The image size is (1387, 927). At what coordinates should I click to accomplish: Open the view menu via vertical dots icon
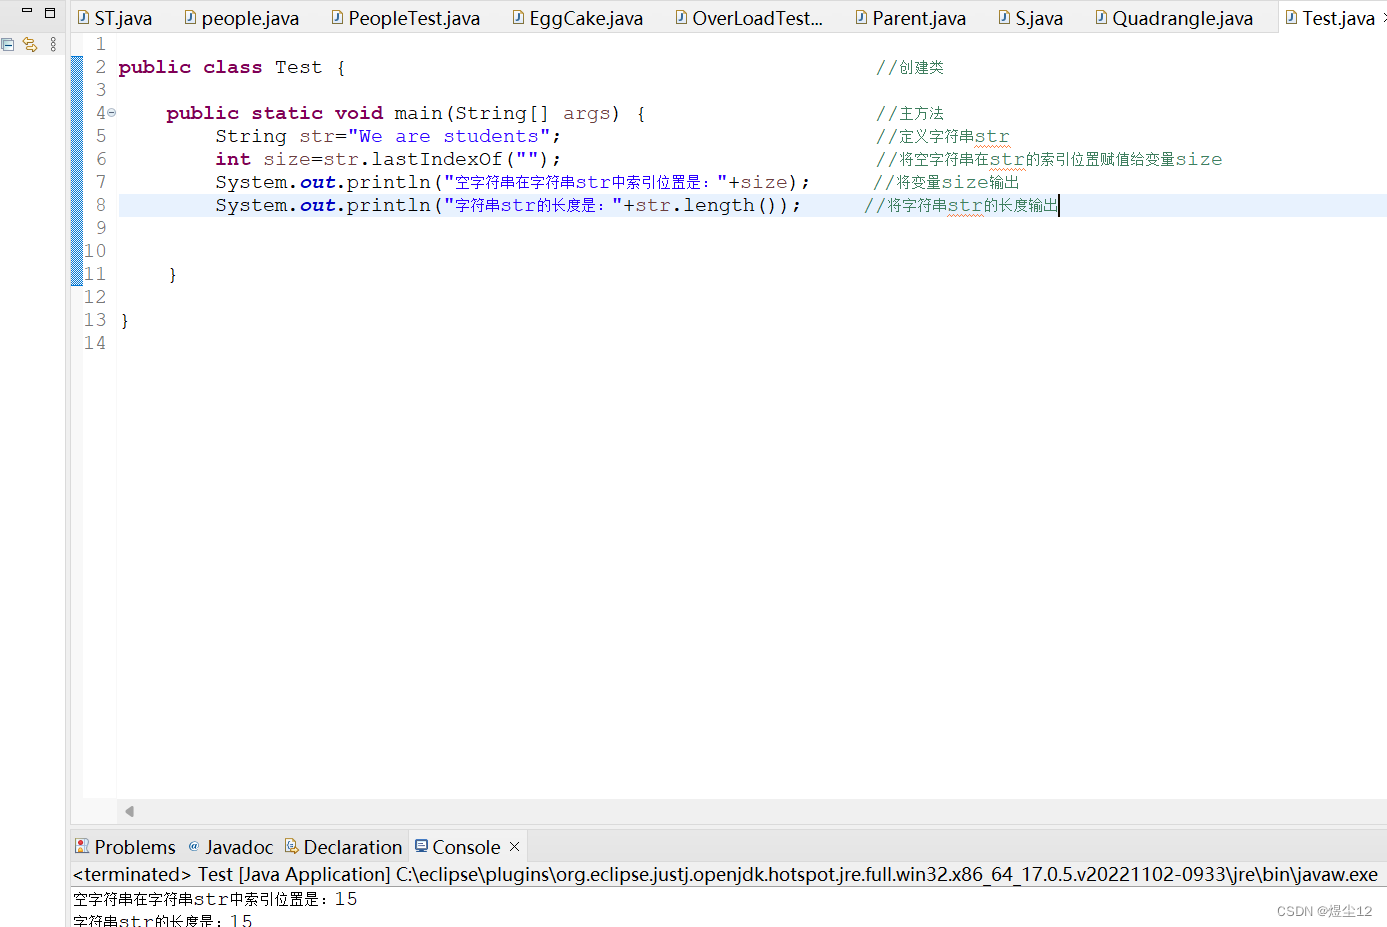(x=52, y=44)
